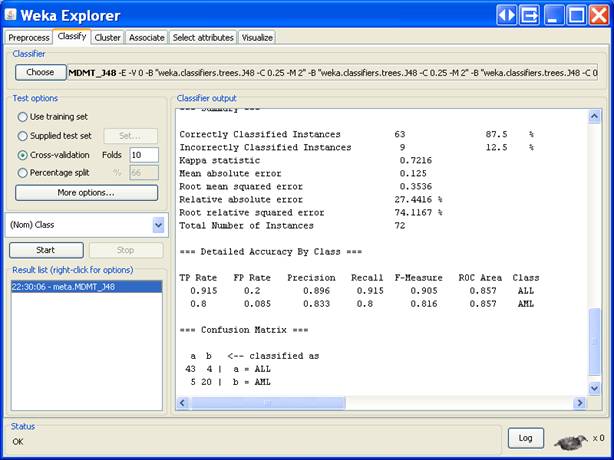Click the ALL class accuracy row
This screenshot has height=460, width=614.
(x=362, y=291)
